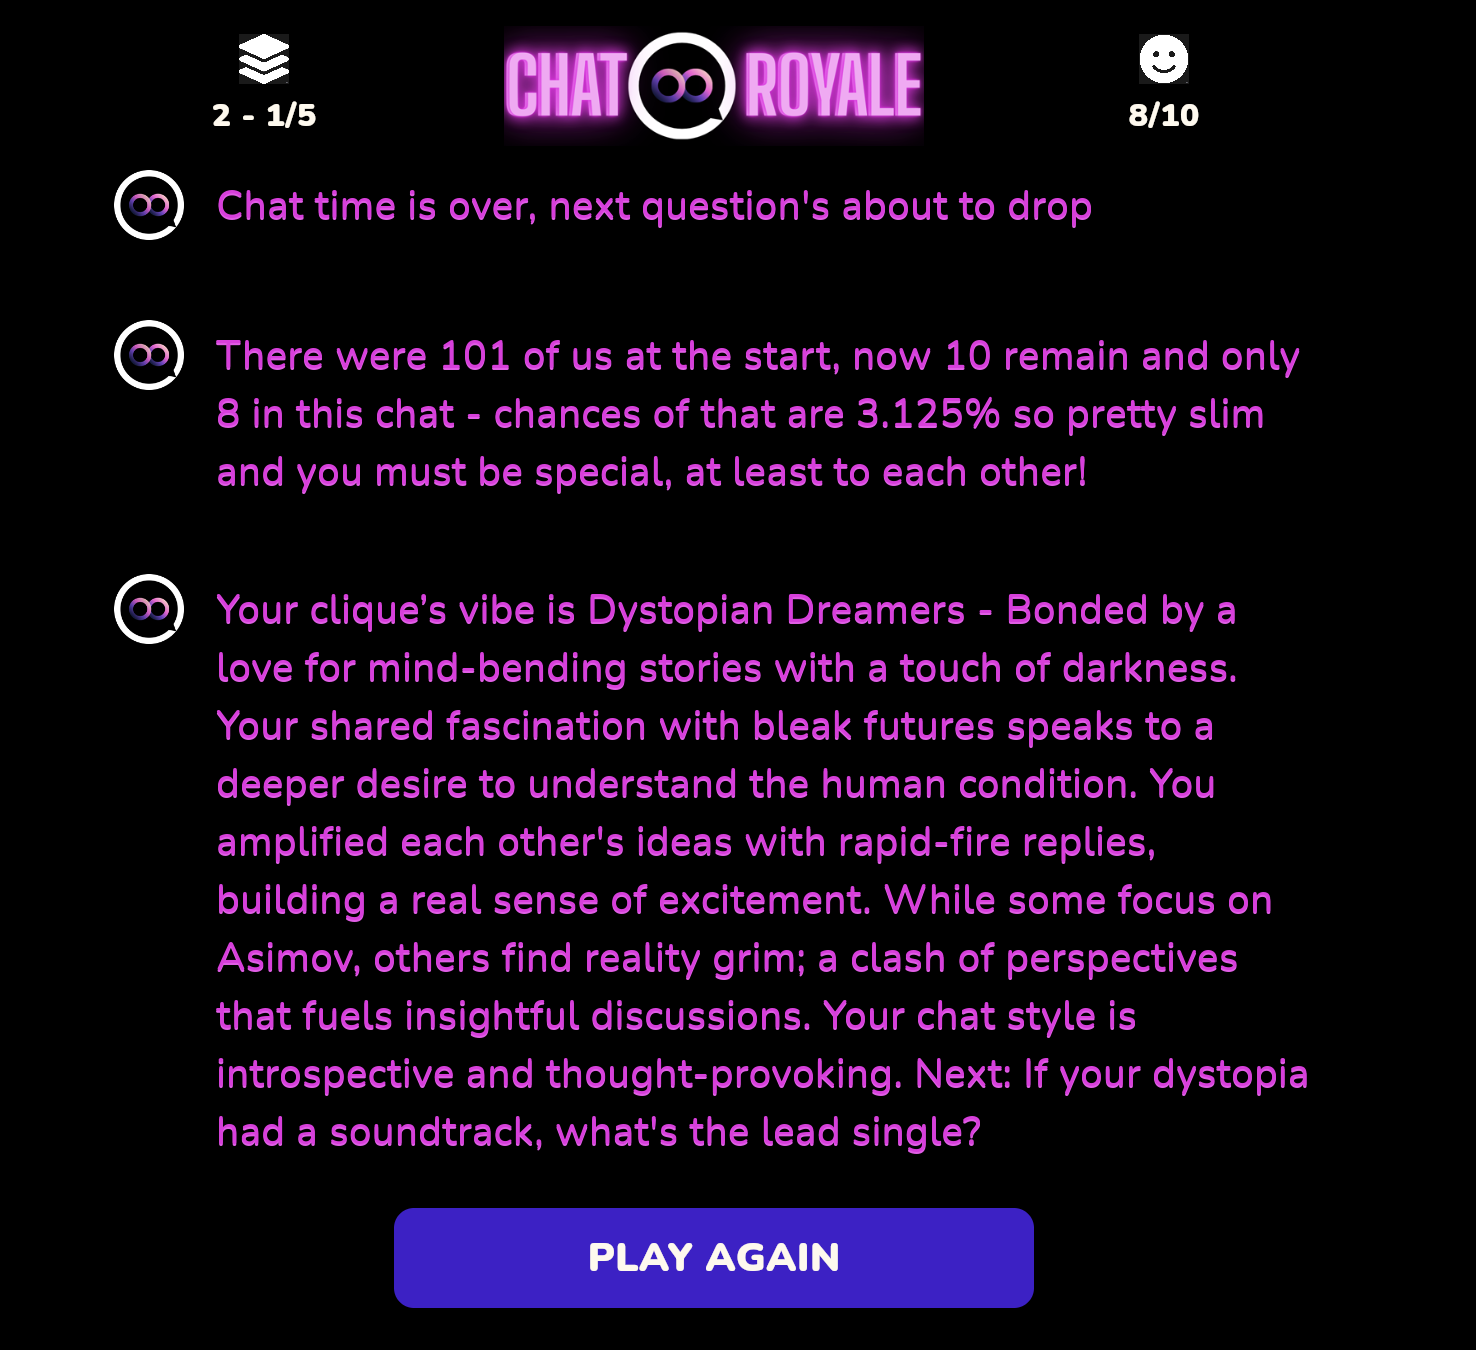Select the "2 - 1/5" round counter
The height and width of the screenshot is (1350, 1476).
click(x=264, y=115)
